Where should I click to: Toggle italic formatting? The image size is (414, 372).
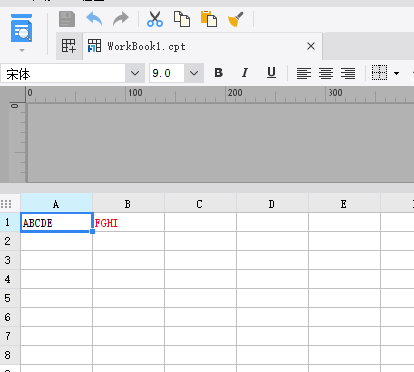[x=245, y=73]
